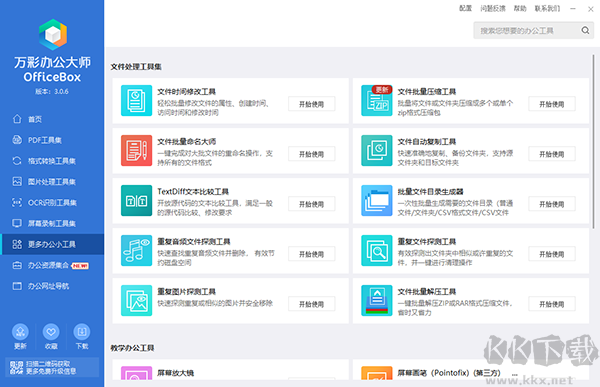Start using 文件自动复制工具 with 开始使用
The image size is (600, 387).
click(552, 154)
